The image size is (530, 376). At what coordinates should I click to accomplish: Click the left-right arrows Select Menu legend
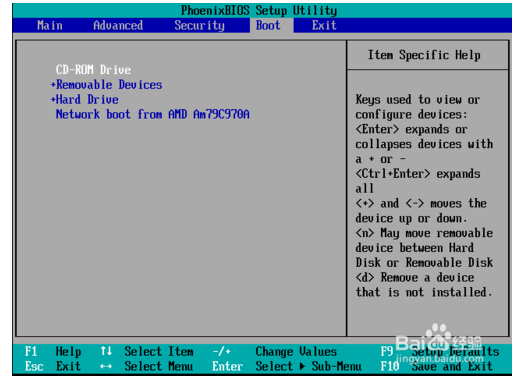[147, 366]
